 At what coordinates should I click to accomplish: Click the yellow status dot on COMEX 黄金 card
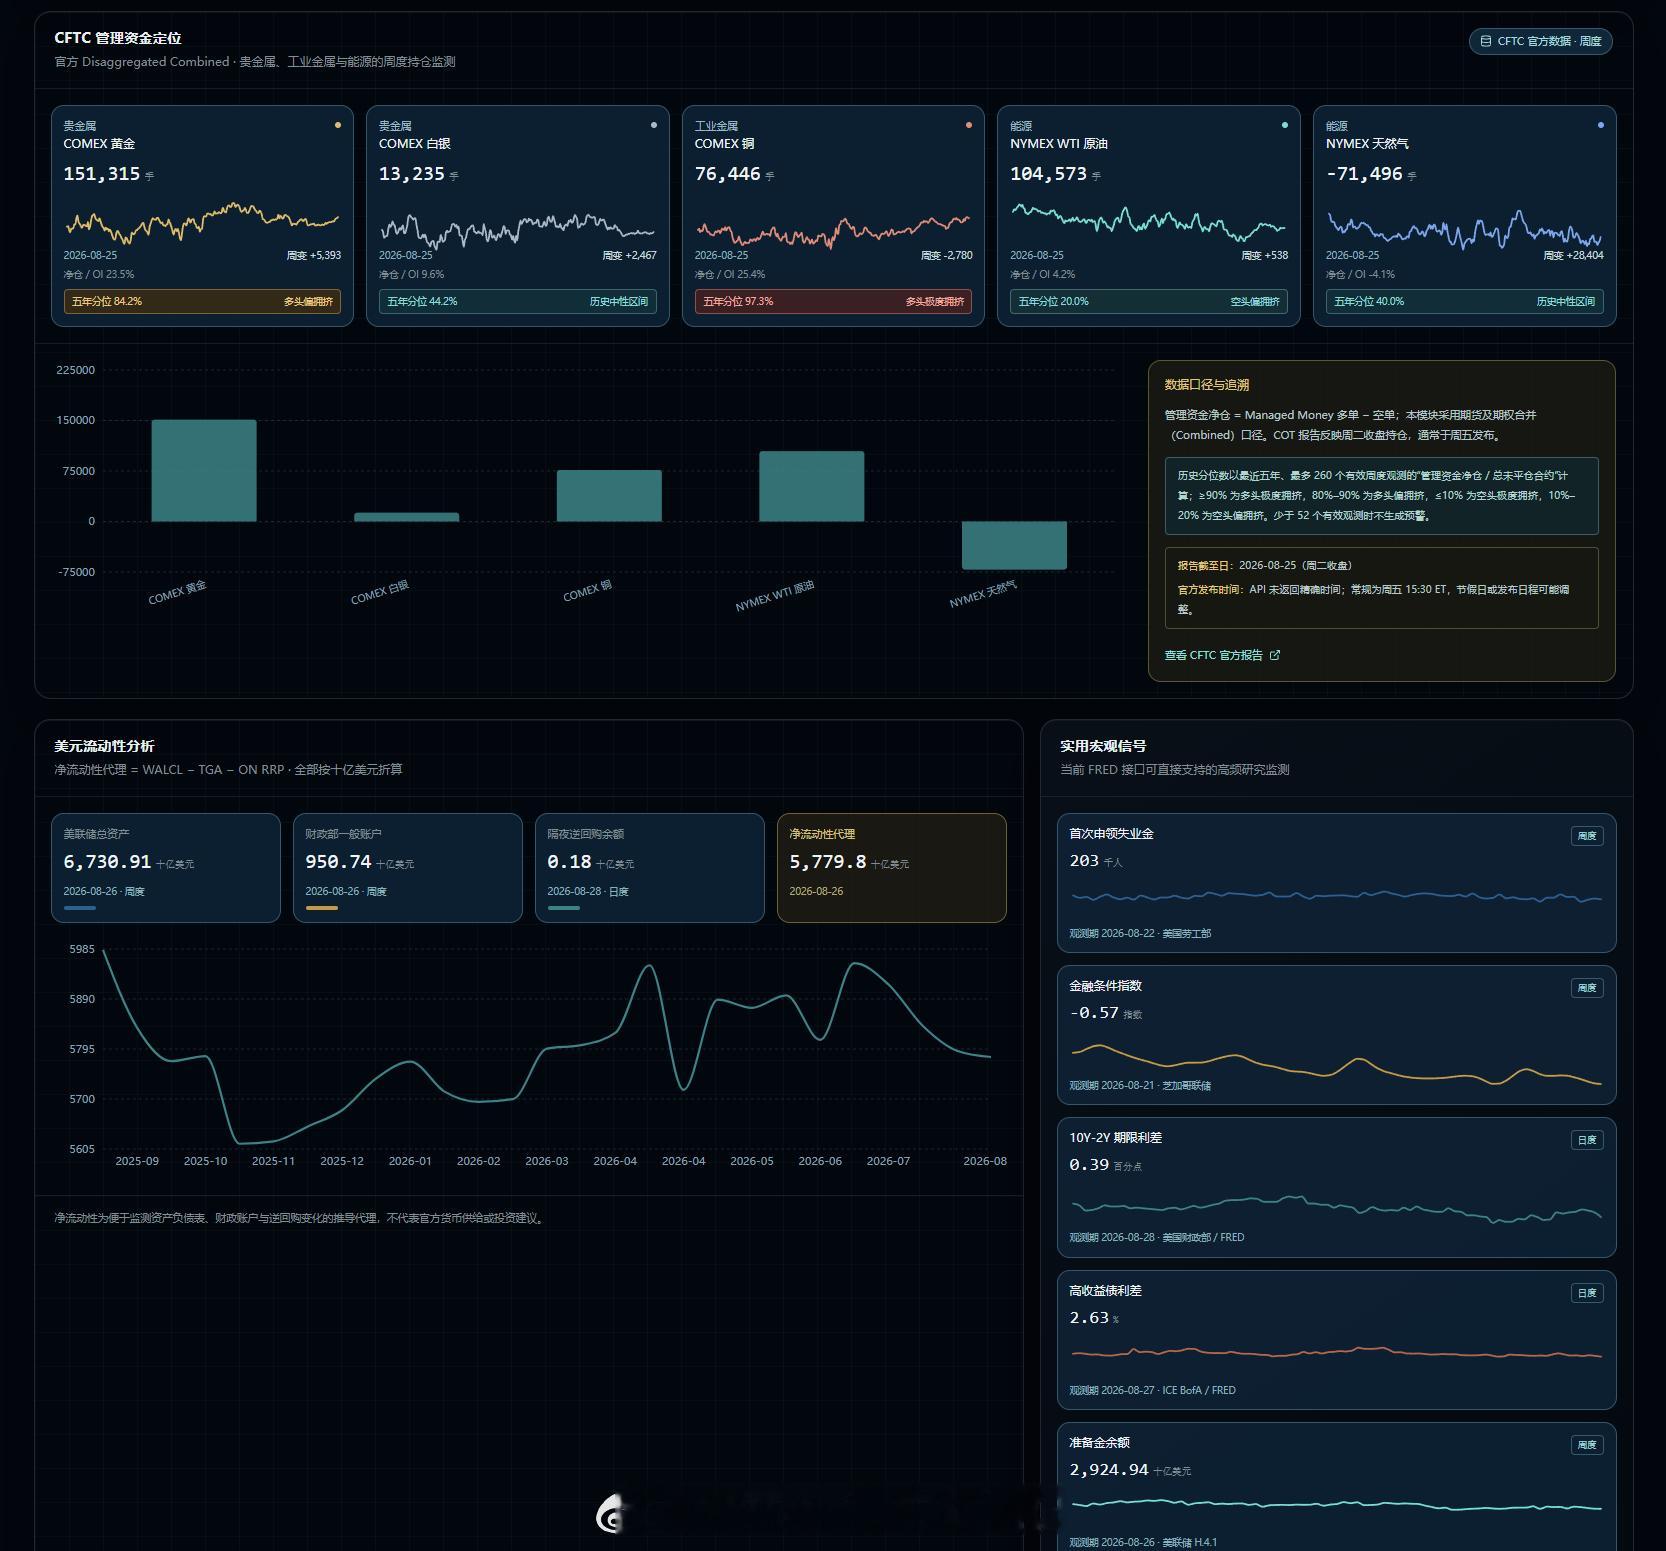[x=338, y=125]
